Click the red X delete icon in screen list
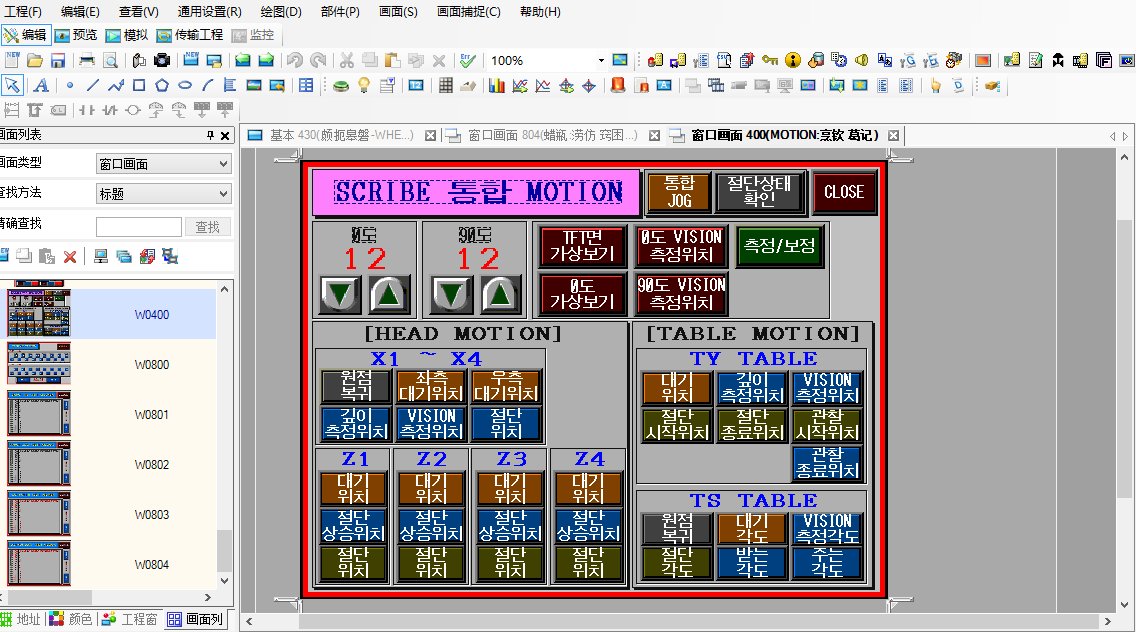This screenshot has height=632, width=1136. (70, 257)
